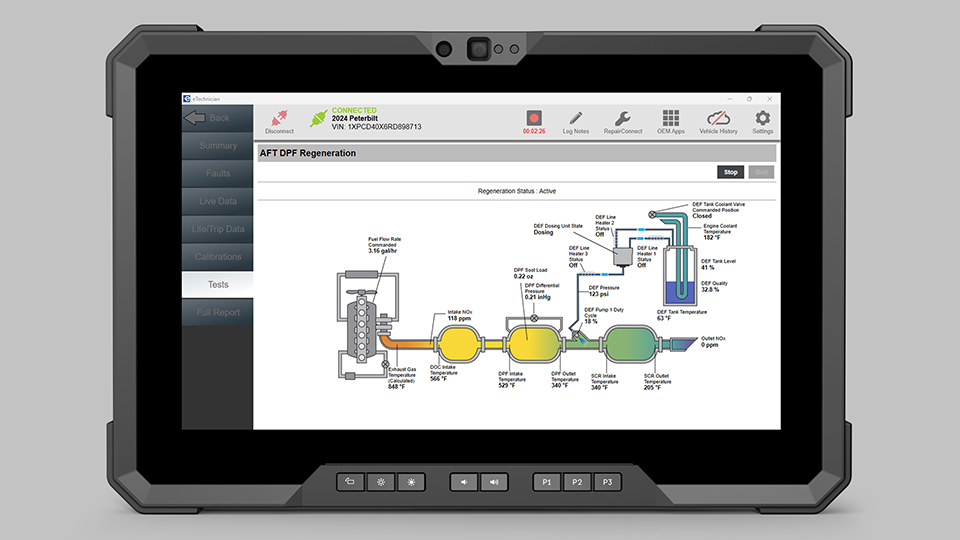Viewport: 960px width, 540px height.
Task: Click the tablet volume up hardware button
Action: click(x=493, y=482)
